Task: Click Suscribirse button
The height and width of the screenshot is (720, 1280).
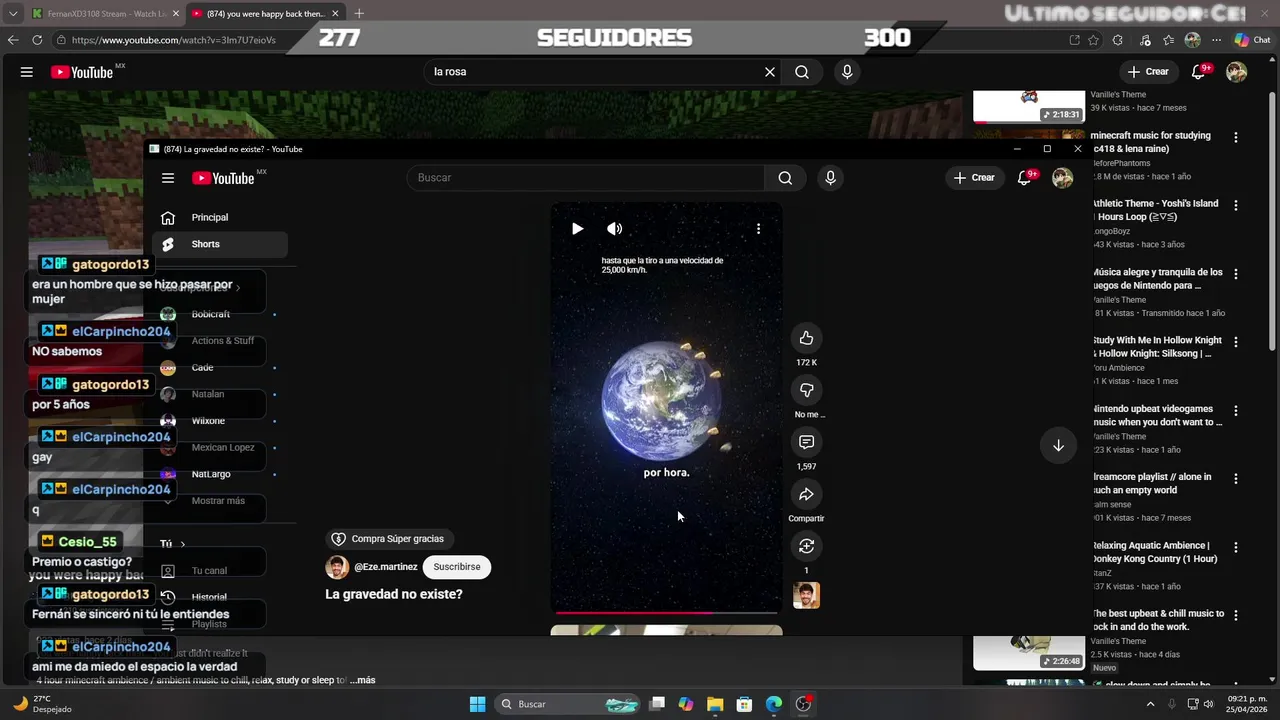Action: click(x=457, y=567)
